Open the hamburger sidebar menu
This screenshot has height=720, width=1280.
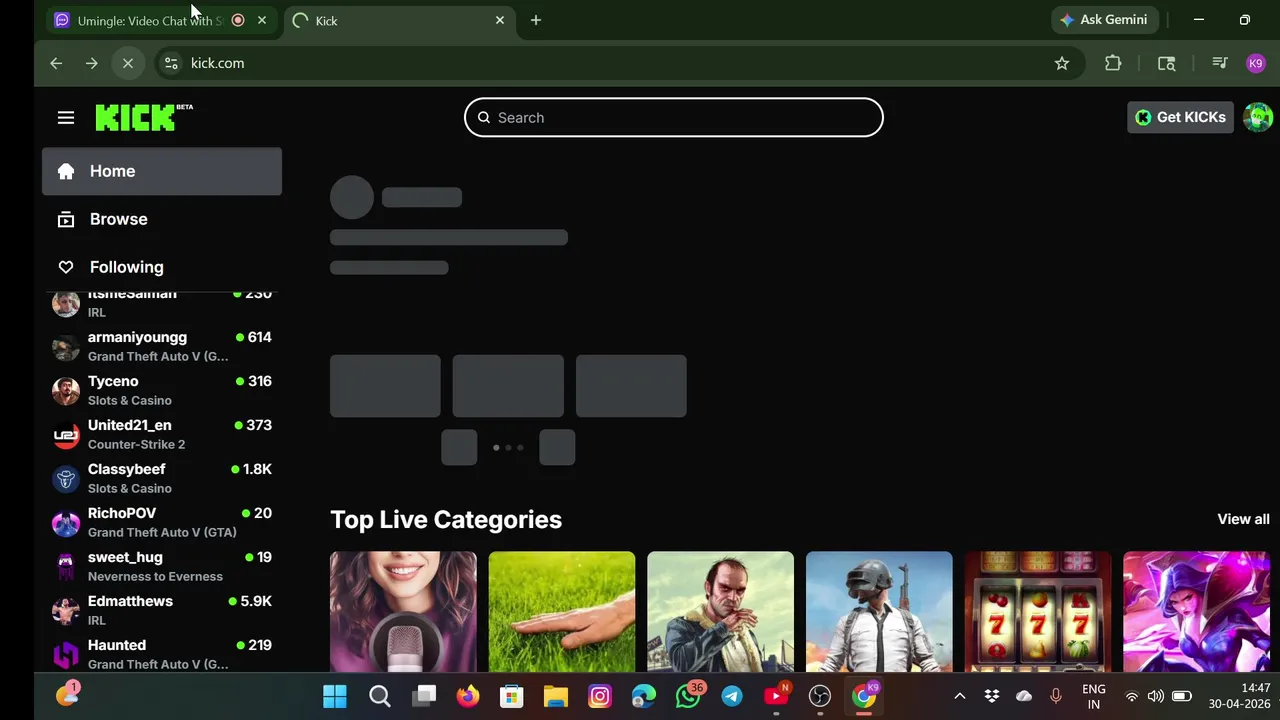coord(66,118)
